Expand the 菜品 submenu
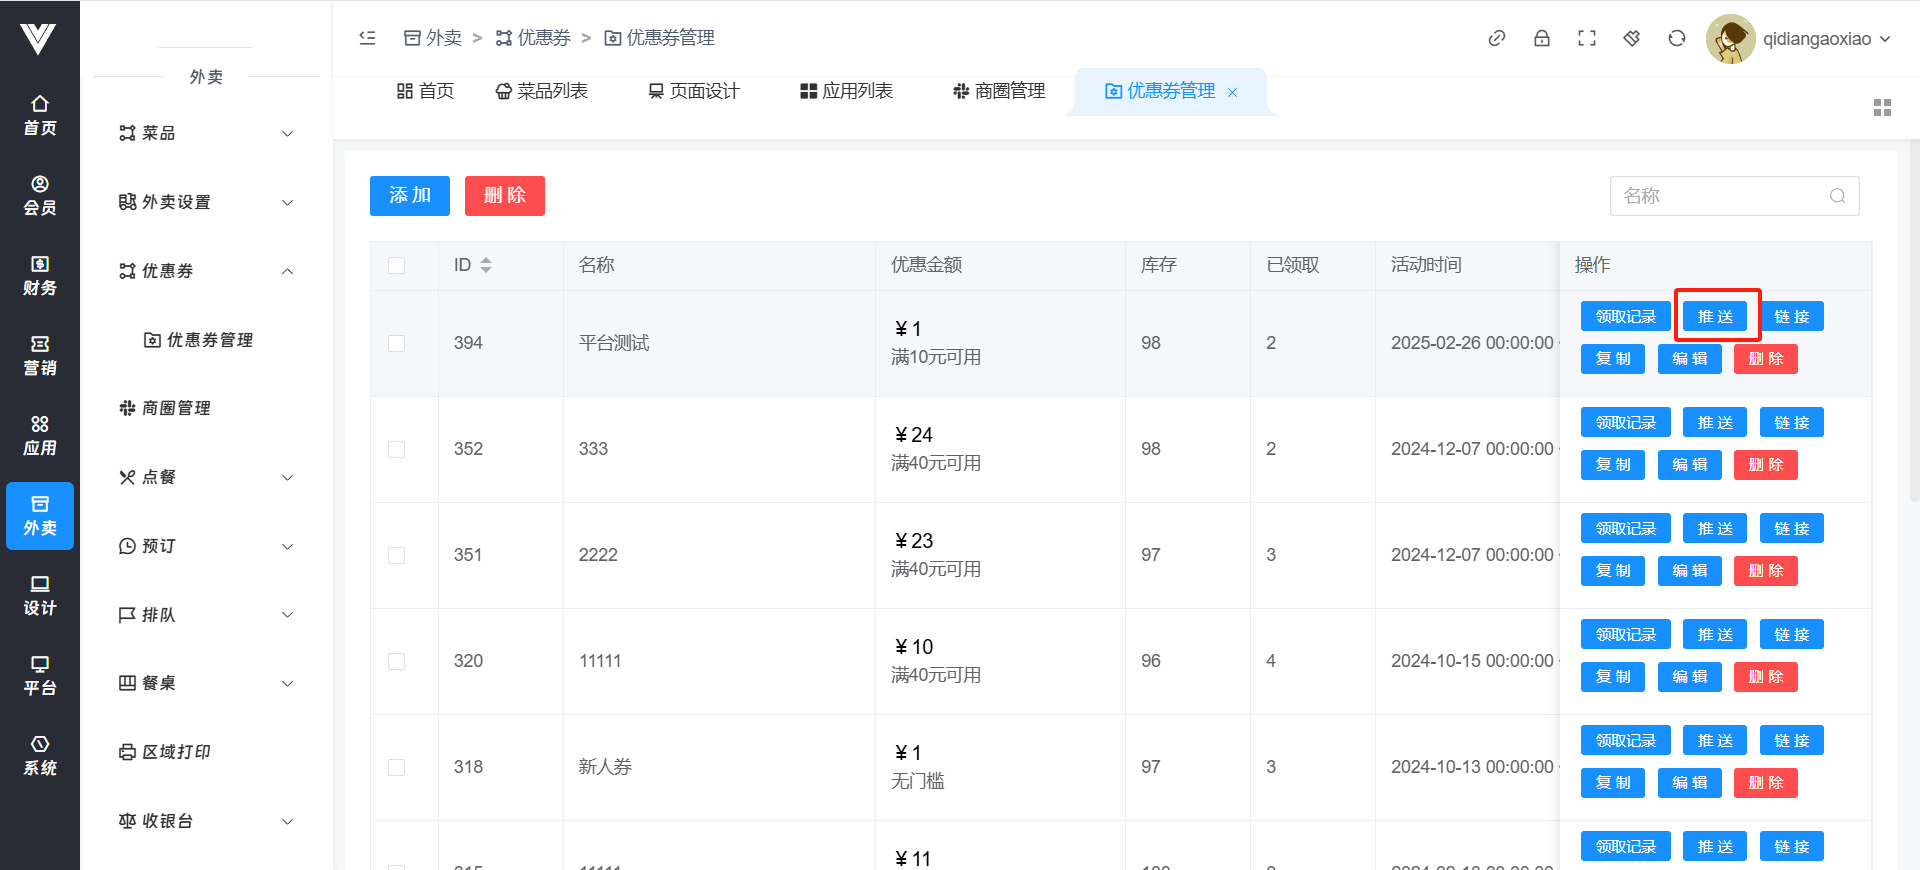 click(205, 133)
